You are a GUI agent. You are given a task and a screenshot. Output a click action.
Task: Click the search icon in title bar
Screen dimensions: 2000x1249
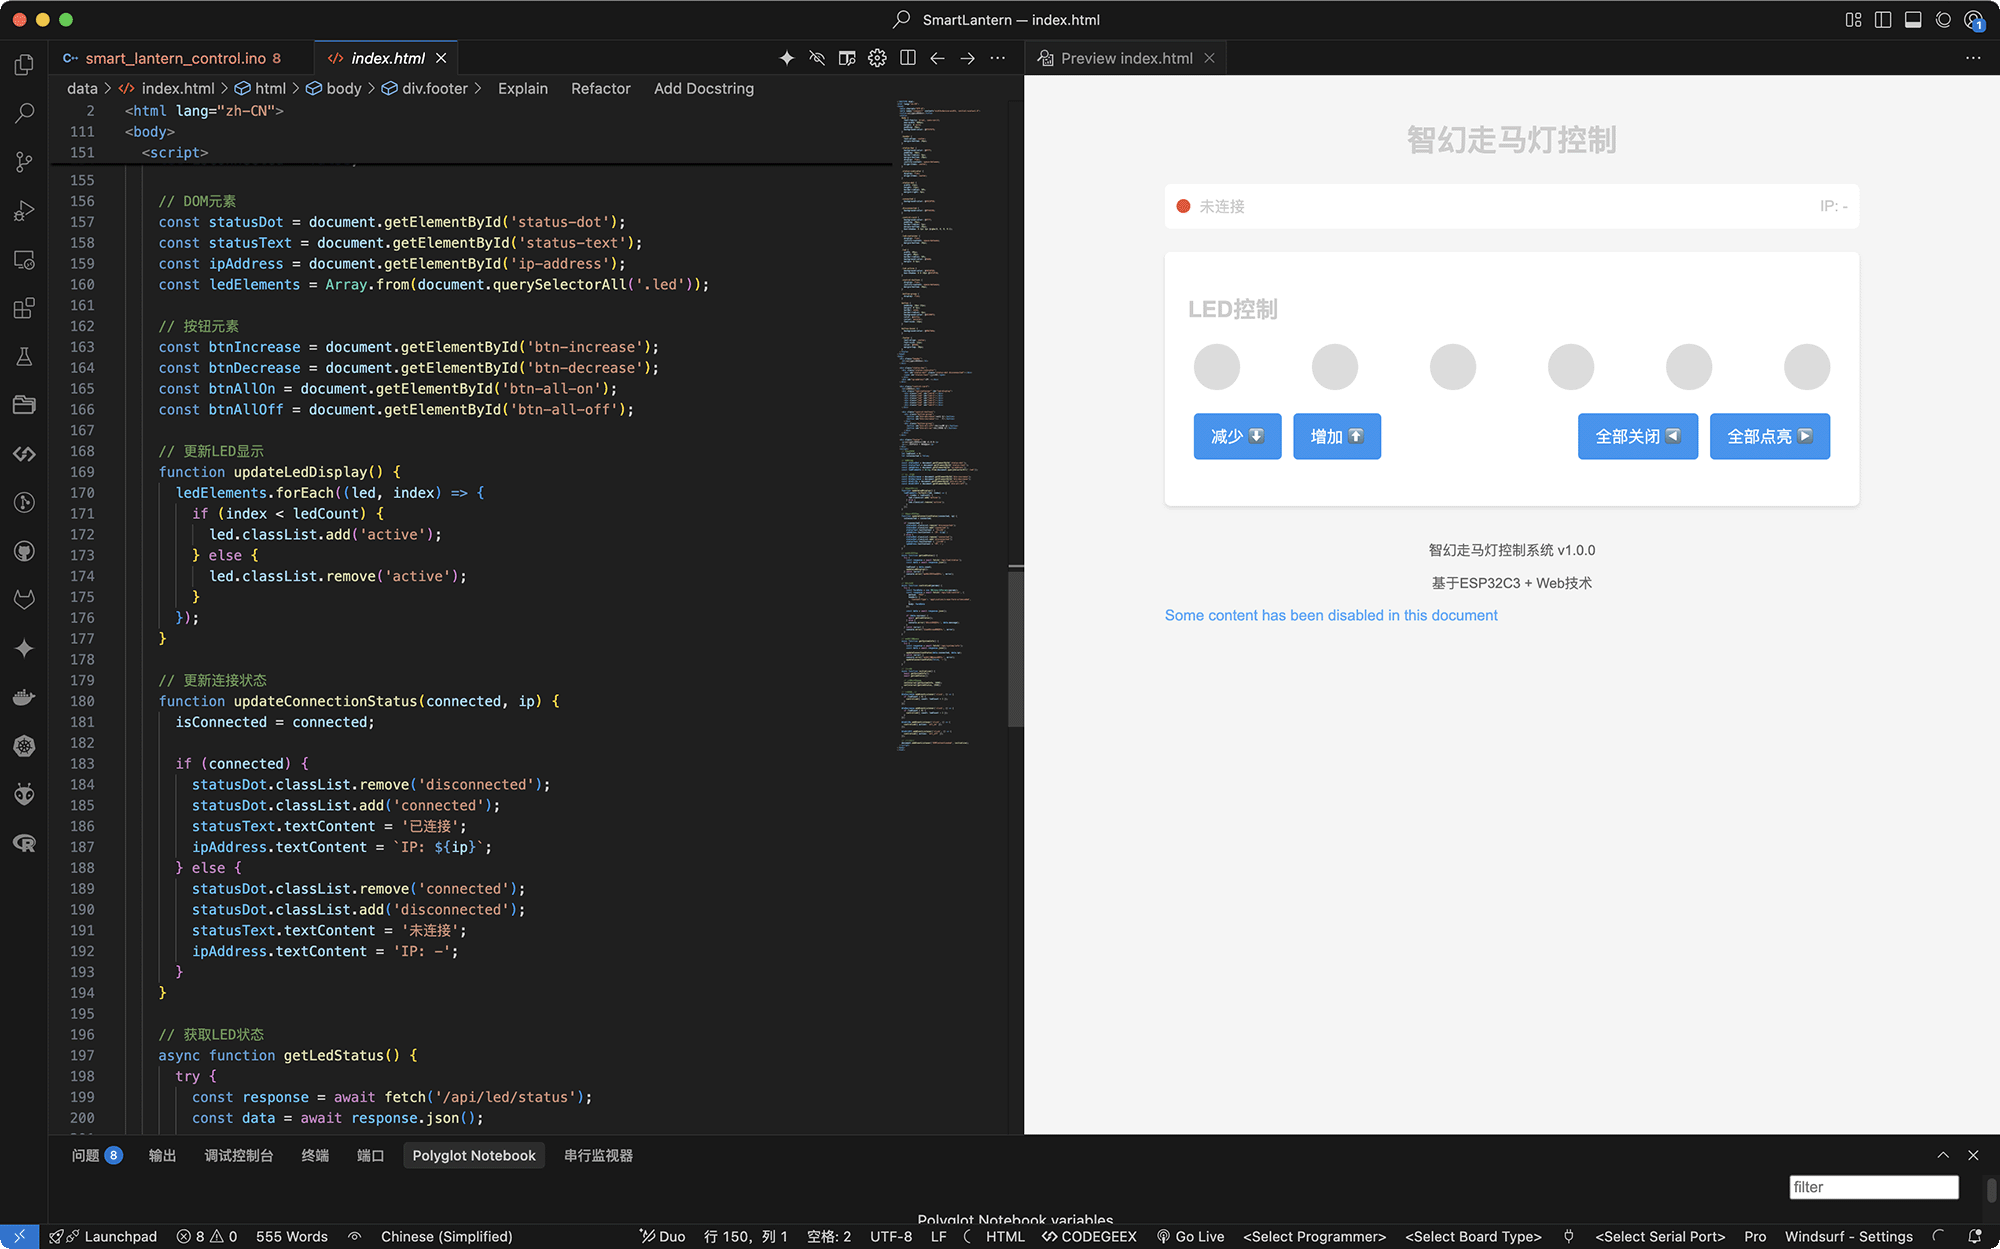click(x=901, y=19)
